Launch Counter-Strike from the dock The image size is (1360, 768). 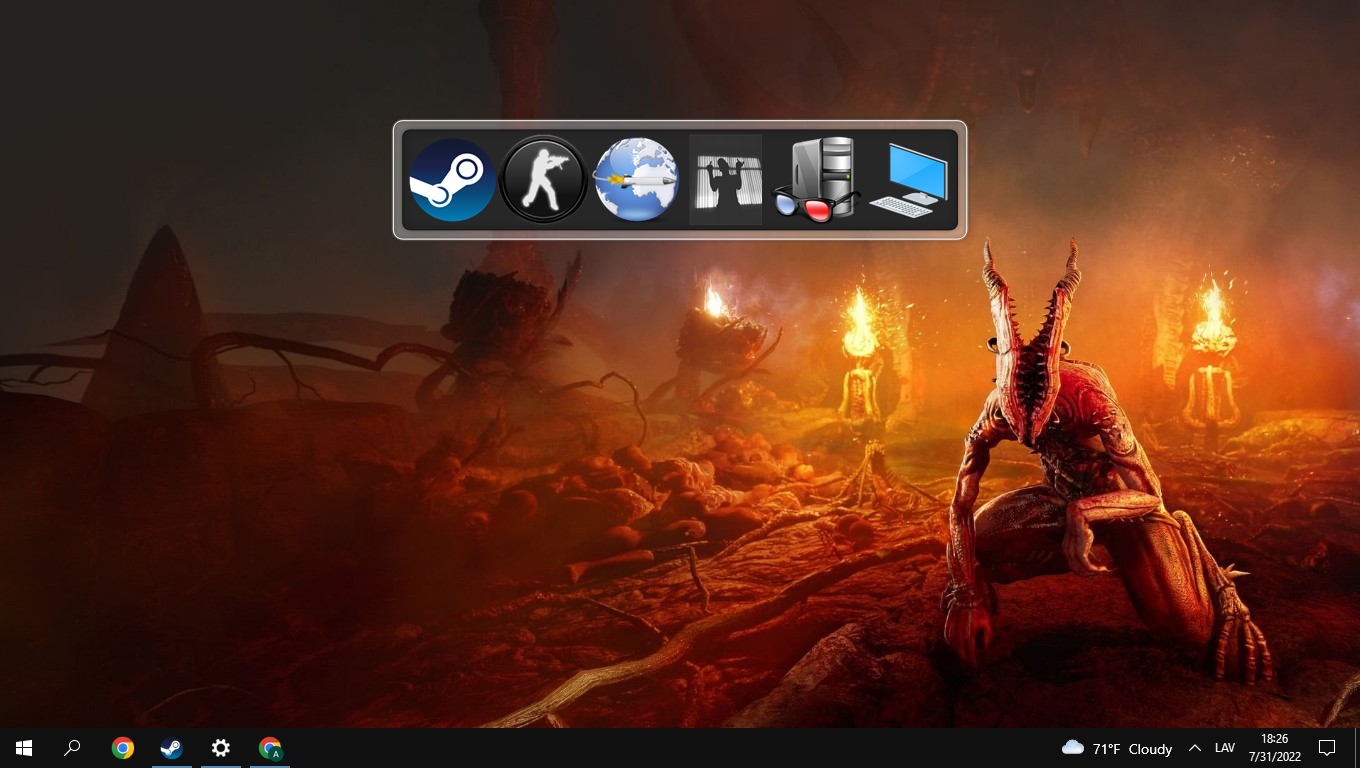[x=543, y=180]
